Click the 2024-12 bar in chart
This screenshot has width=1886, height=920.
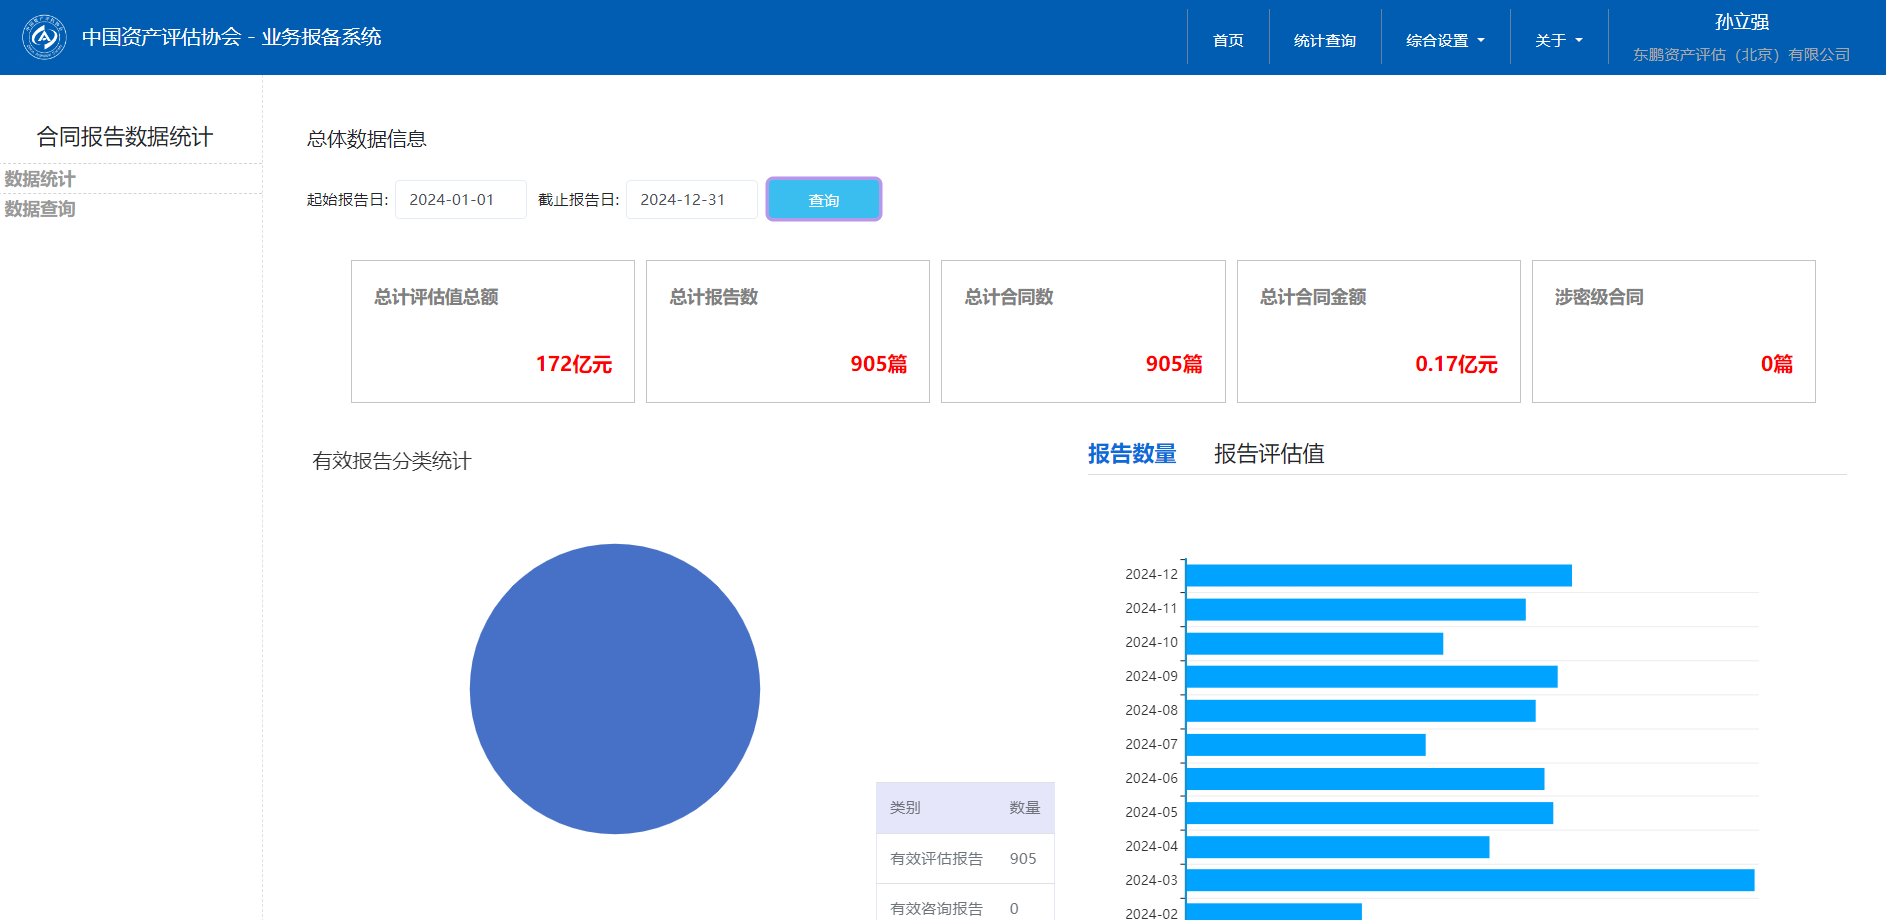(1378, 575)
